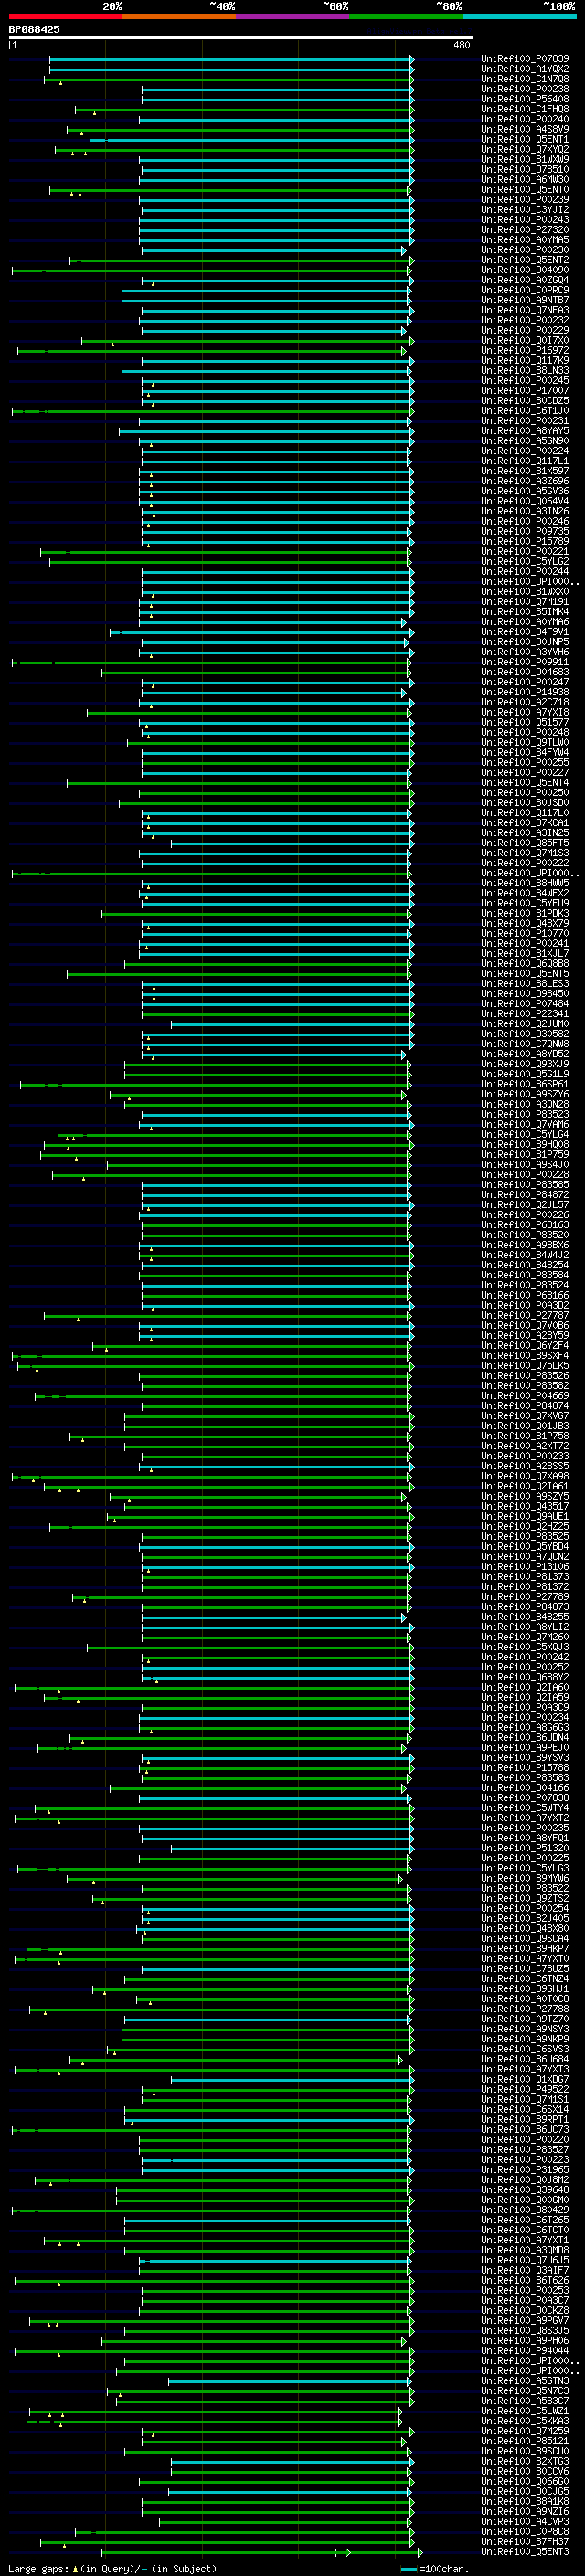The width and height of the screenshot is (585, 2576).
Task: Click the UniRef100_P16972 entry
Action: tap(524, 350)
